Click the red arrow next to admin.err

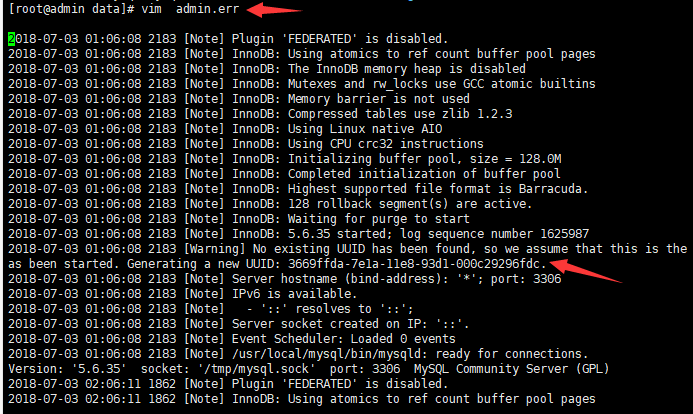point(274,9)
